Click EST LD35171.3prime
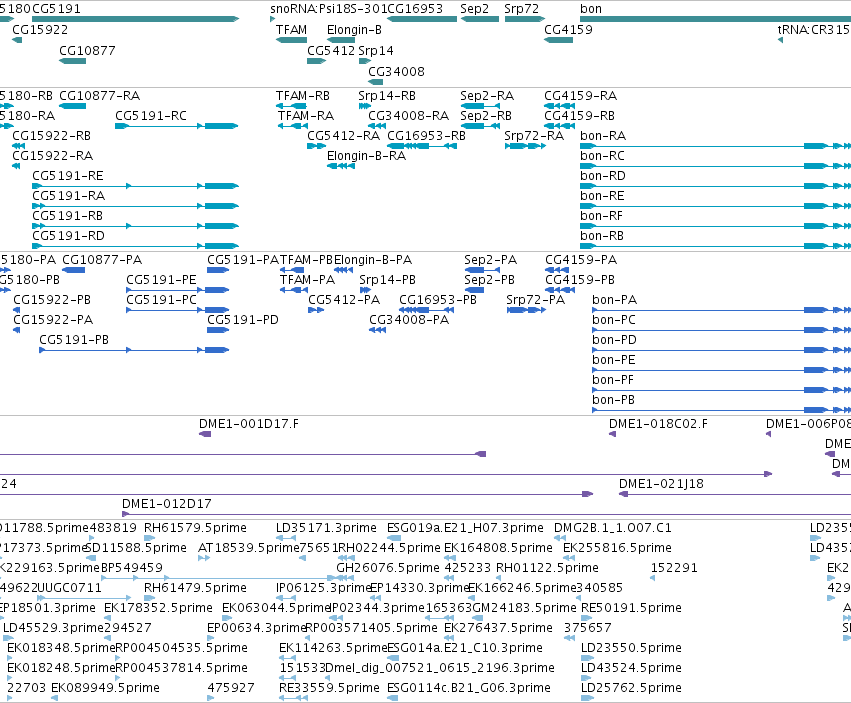The width and height of the screenshot is (851, 703). click(326, 528)
